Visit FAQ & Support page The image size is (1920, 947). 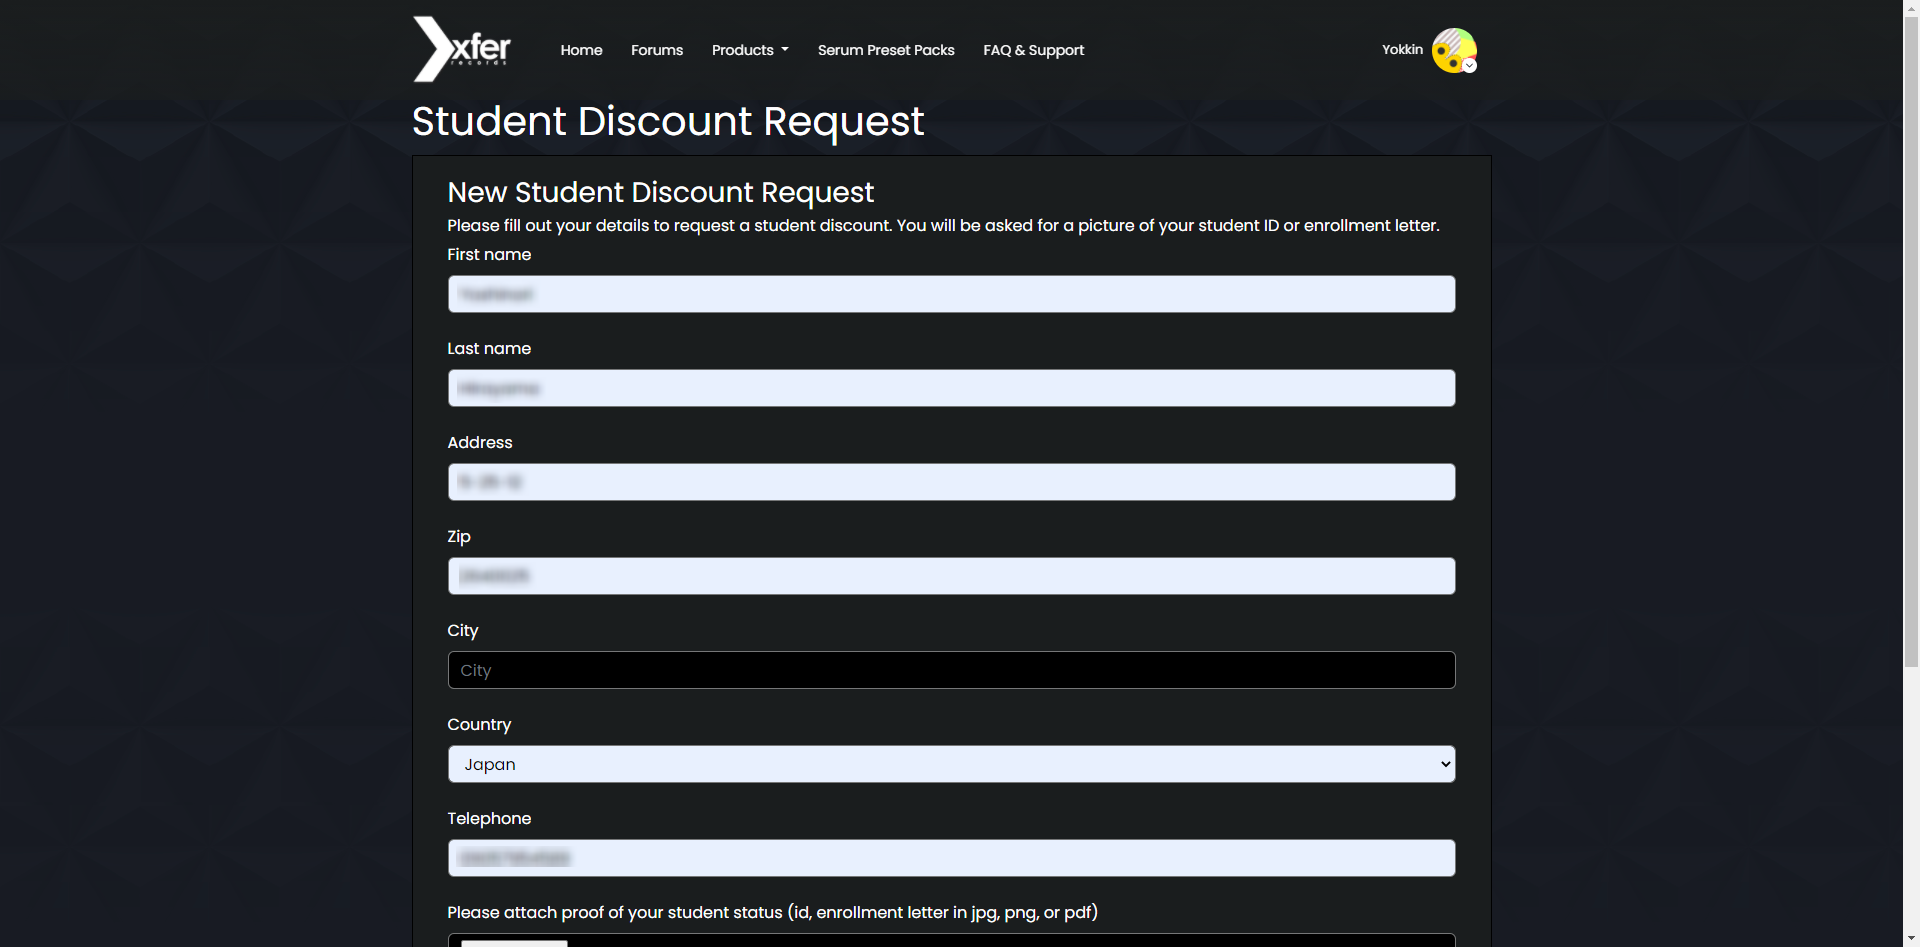coord(1033,50)
